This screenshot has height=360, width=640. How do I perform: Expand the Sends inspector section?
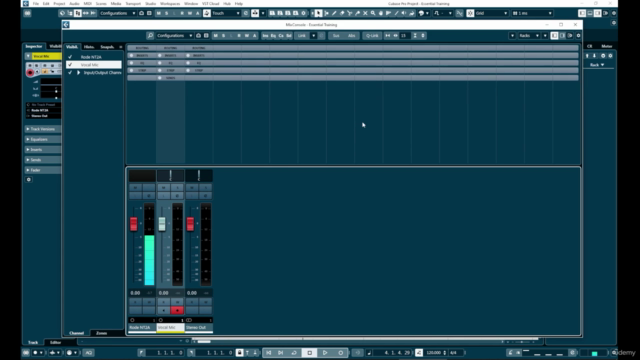tap(42, 160)
